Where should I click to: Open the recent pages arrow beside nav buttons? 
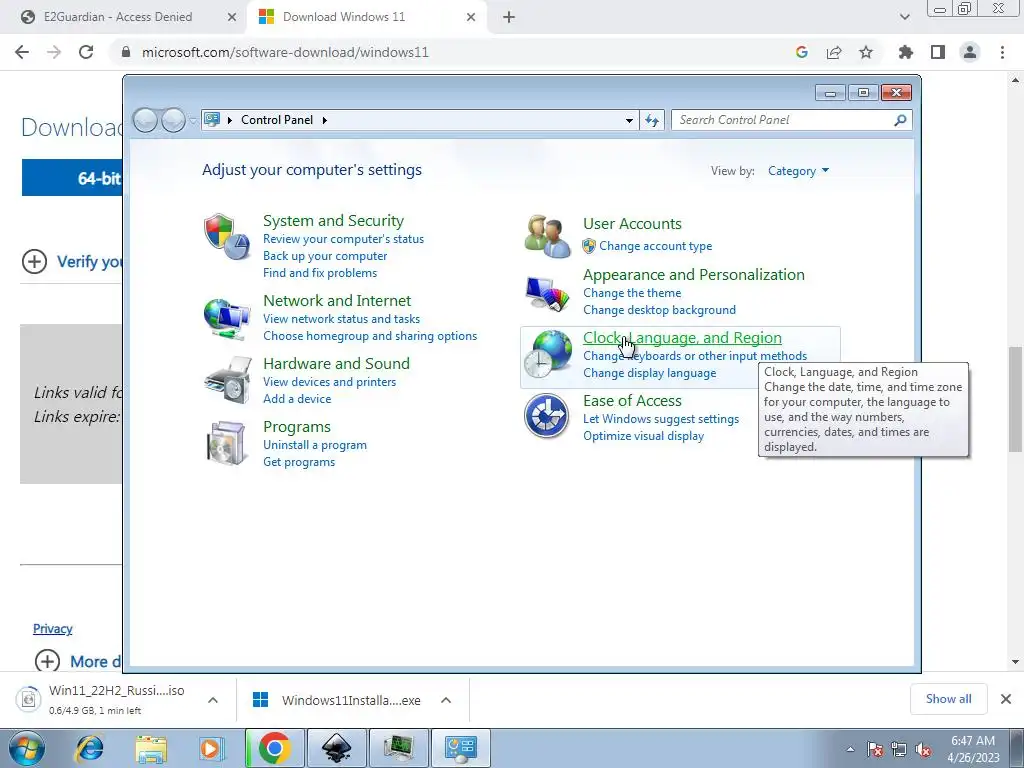coord(193,120)
